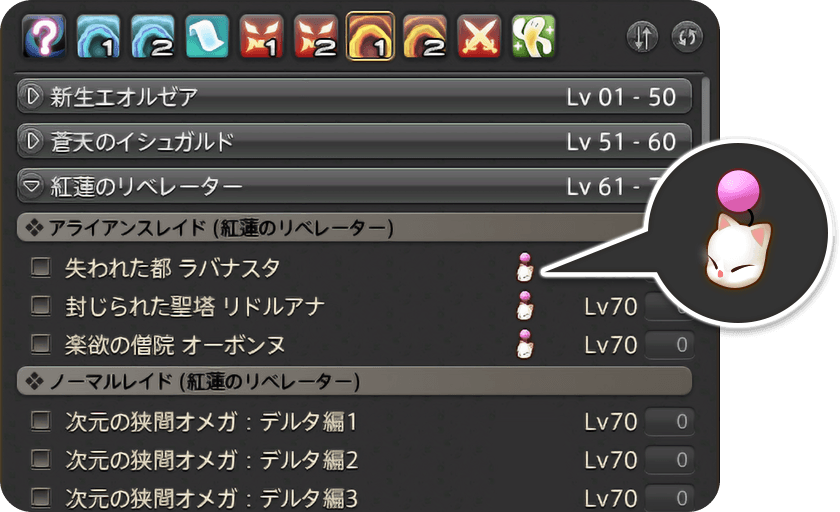Expand the 蒼天のイシュガルド section
Image resolution: width=840 pixels, height=512 pixels.
pyautogui.click(x=354, y=141)
